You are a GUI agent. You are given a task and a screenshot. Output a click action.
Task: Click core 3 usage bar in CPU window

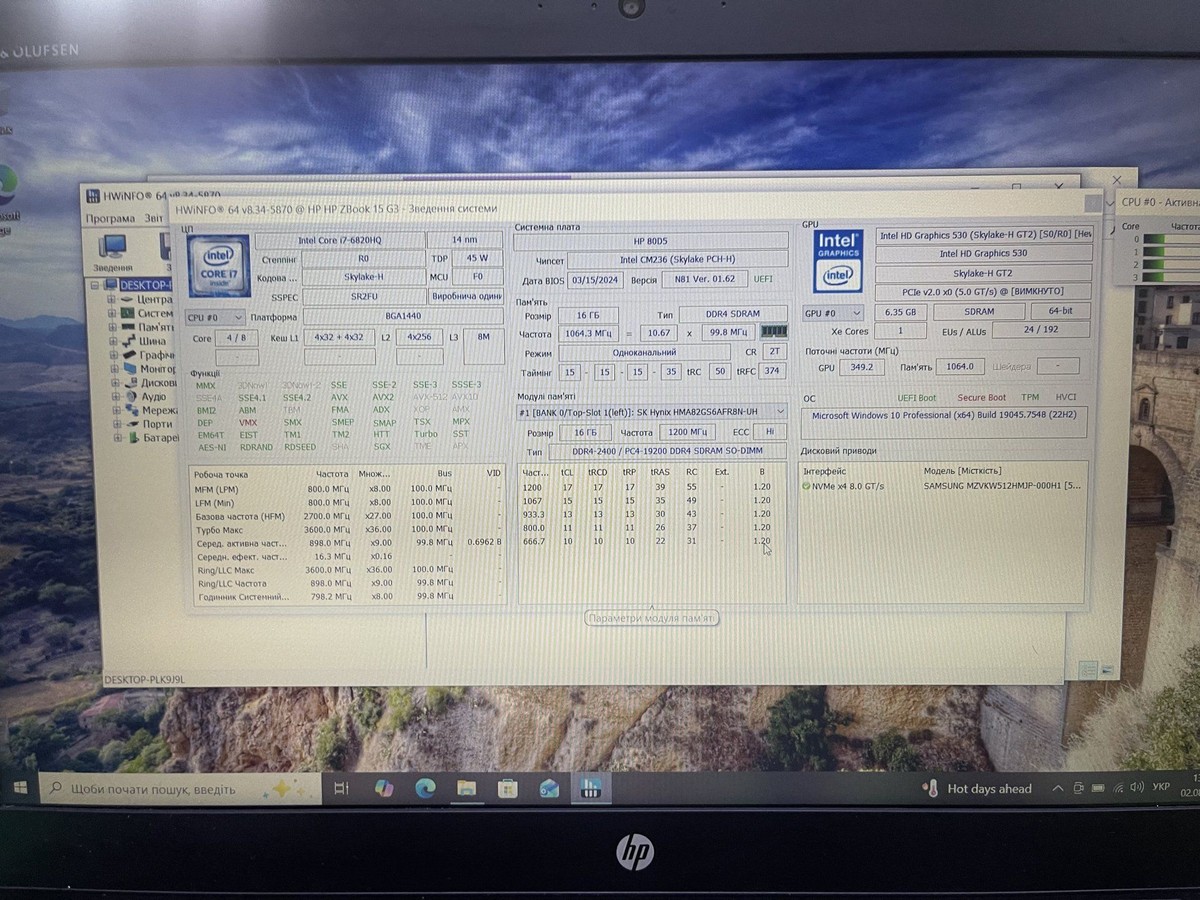1170,277
